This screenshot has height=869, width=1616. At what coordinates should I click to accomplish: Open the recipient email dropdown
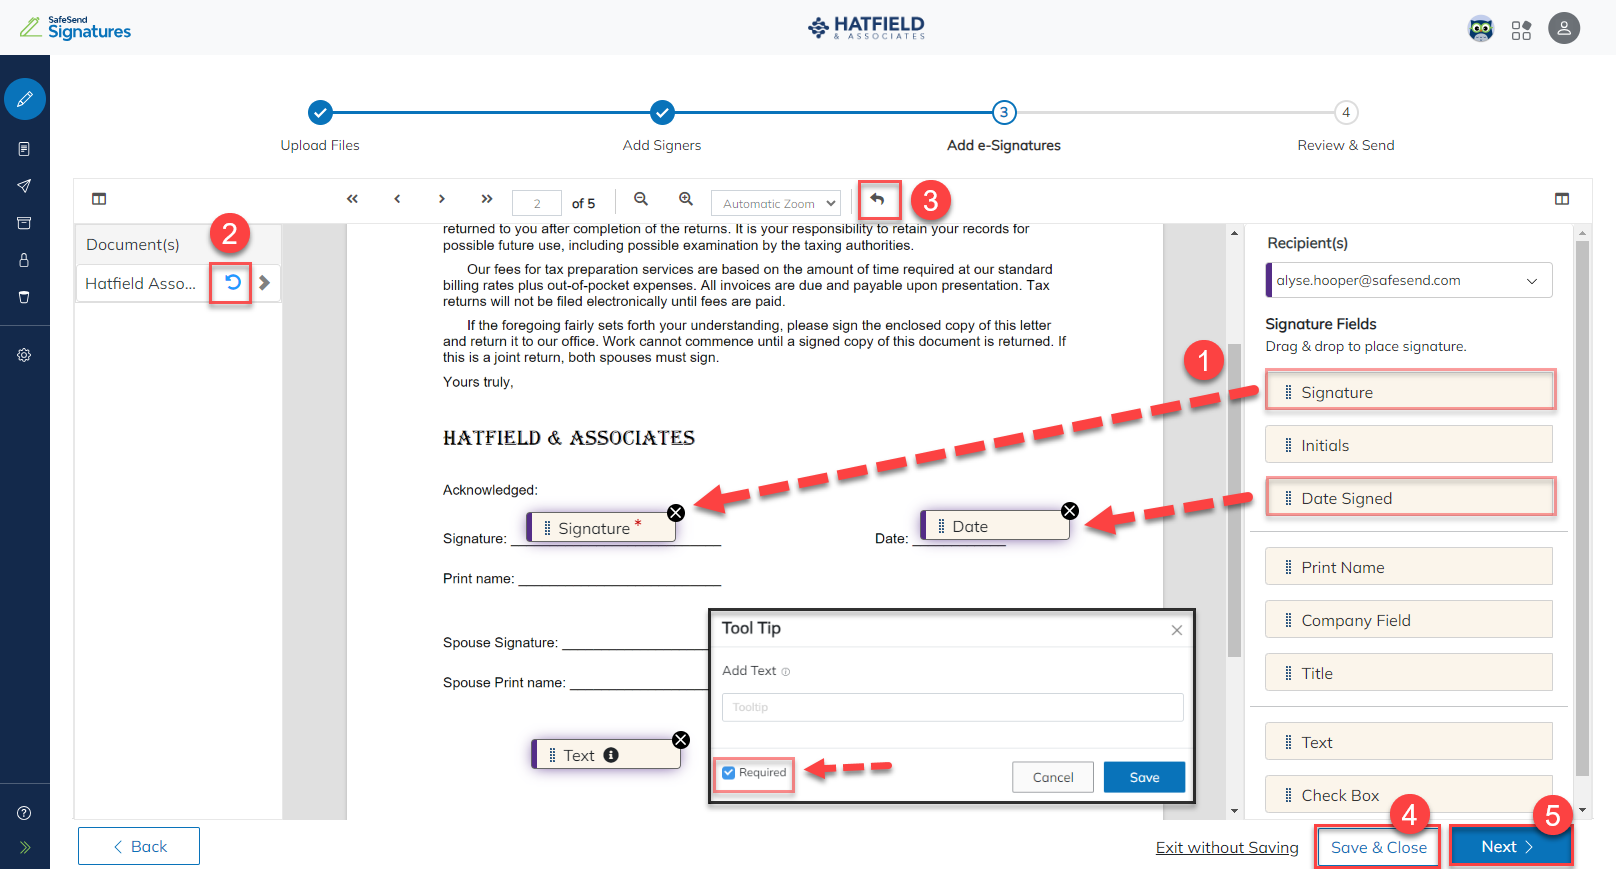pyautogui.click(x=1410, y=281)
